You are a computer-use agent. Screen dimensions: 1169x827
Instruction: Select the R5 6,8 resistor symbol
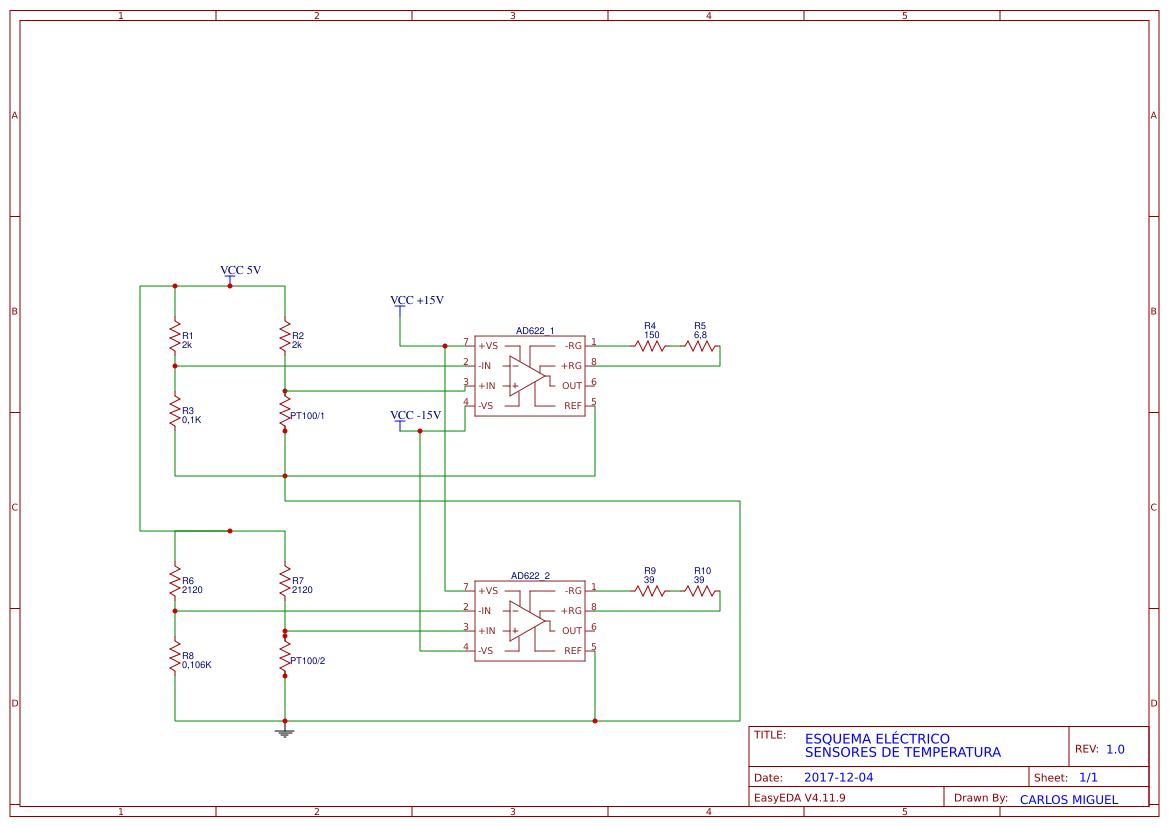click(700, 346)
